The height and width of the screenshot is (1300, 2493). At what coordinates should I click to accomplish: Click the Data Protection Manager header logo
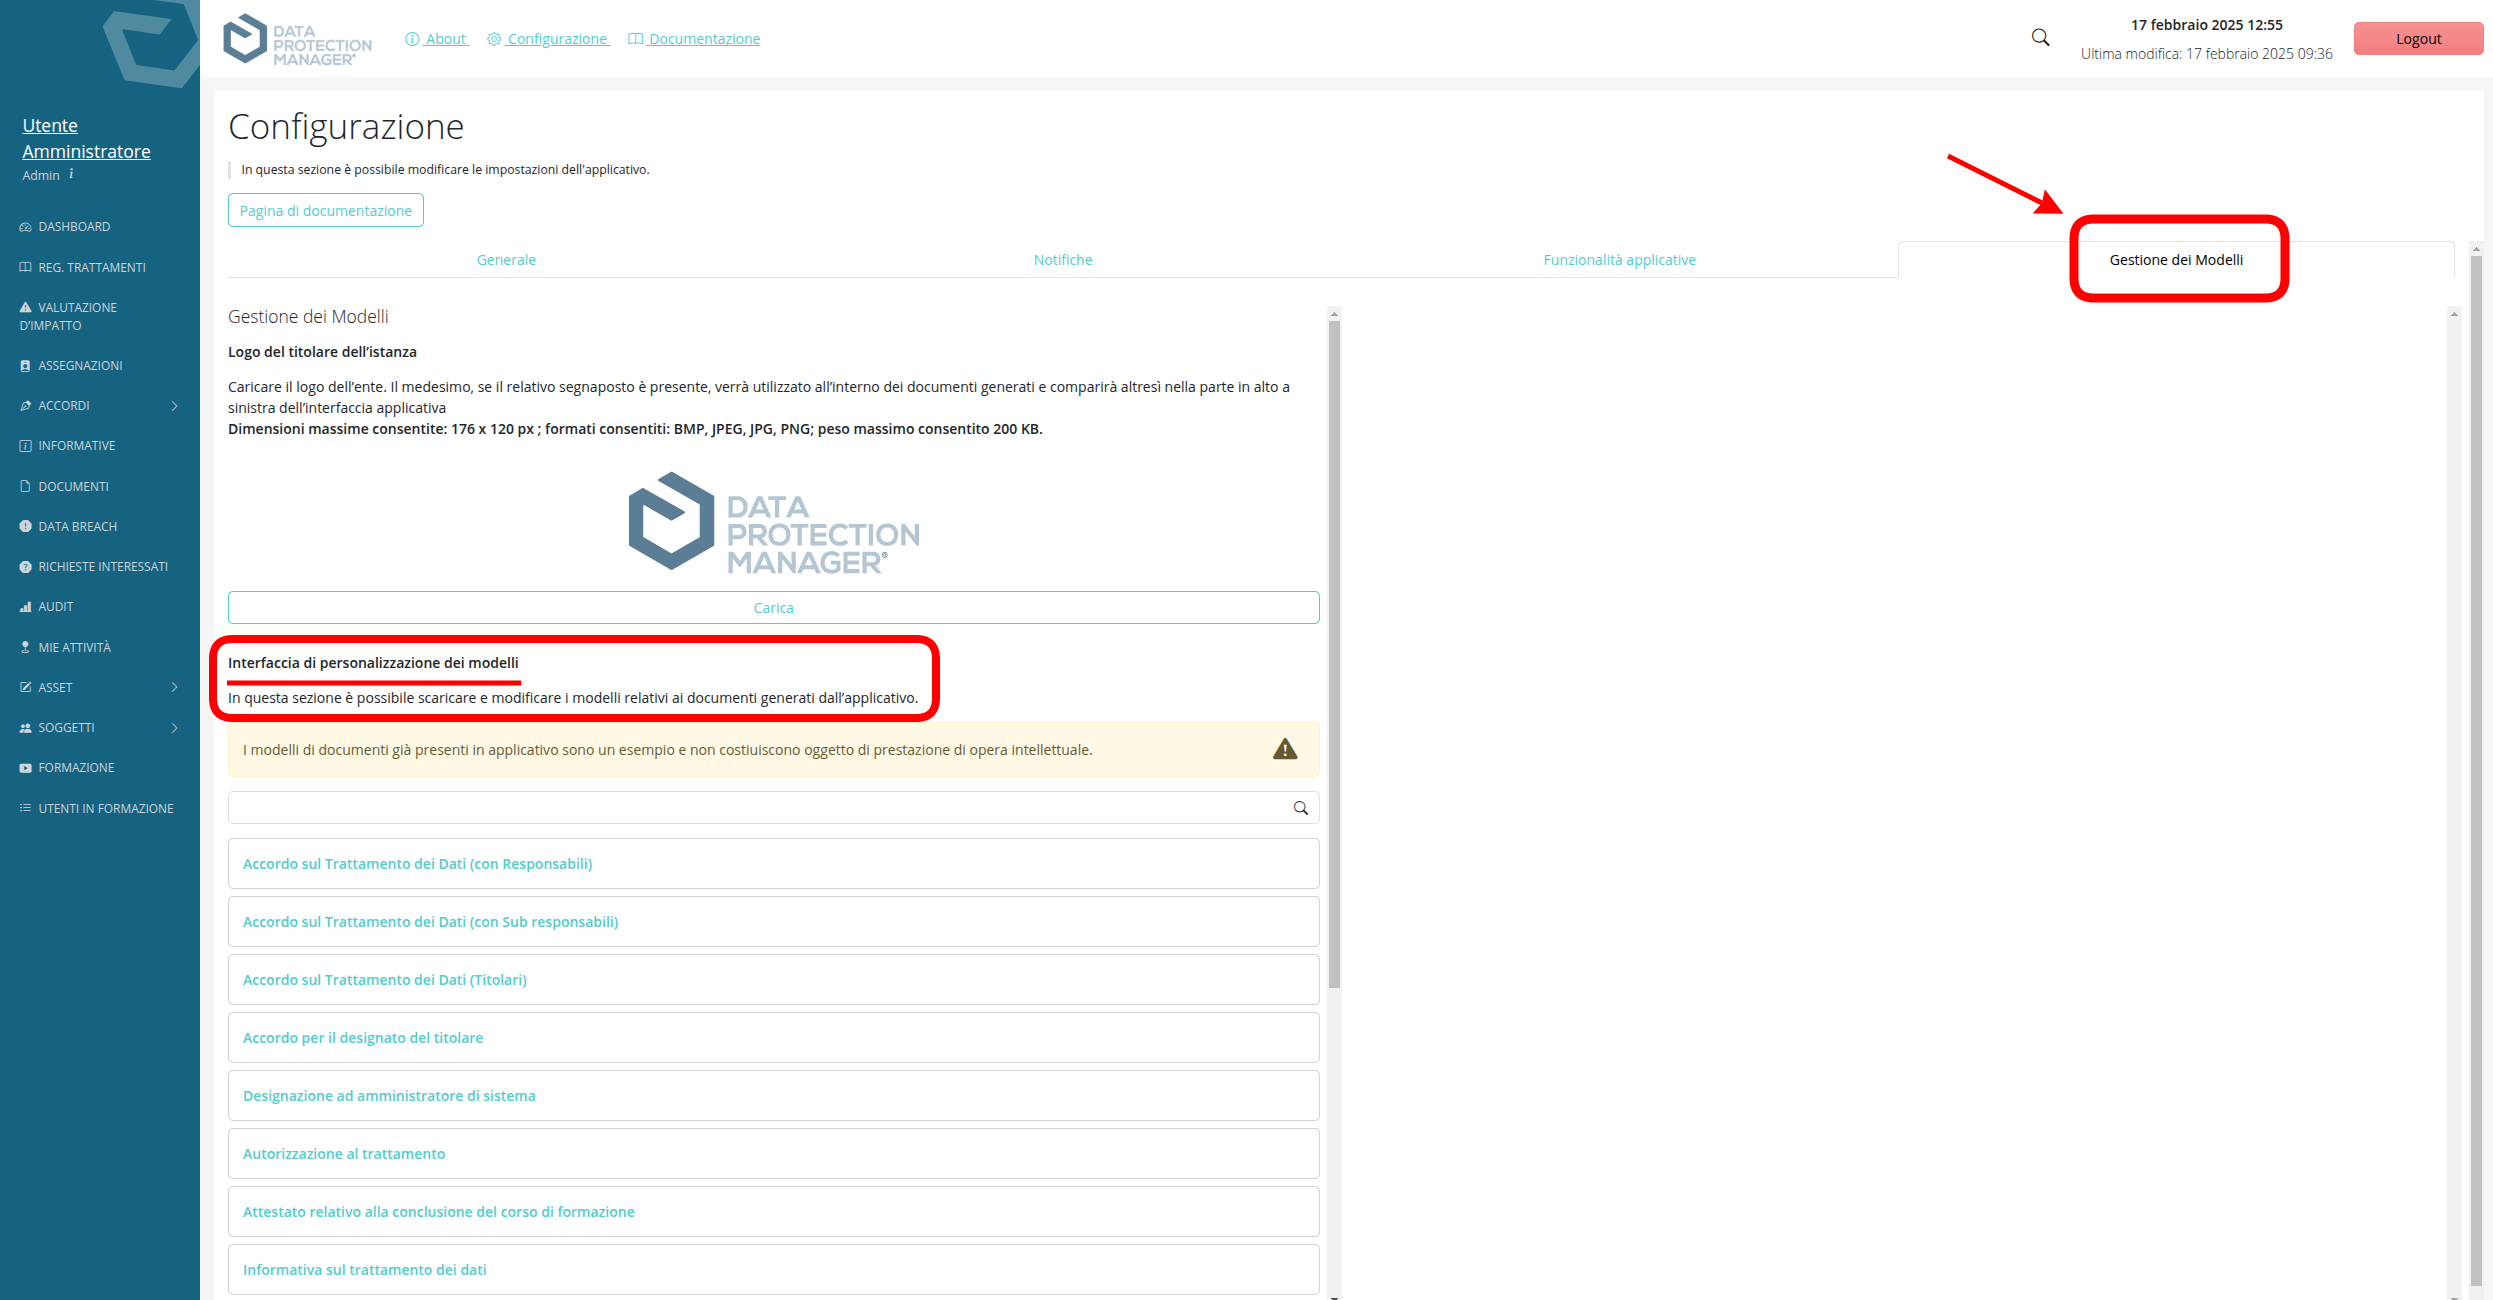point(297,40)
